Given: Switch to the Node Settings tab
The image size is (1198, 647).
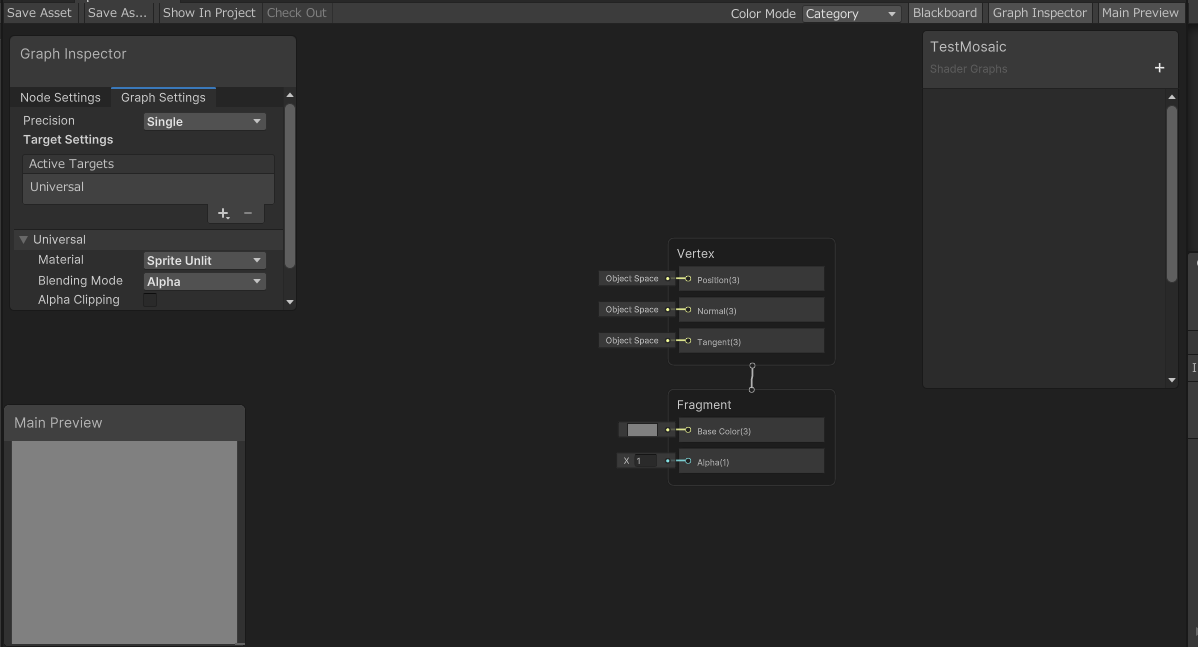Looking at the screenshot, I should tap(60, 97).
